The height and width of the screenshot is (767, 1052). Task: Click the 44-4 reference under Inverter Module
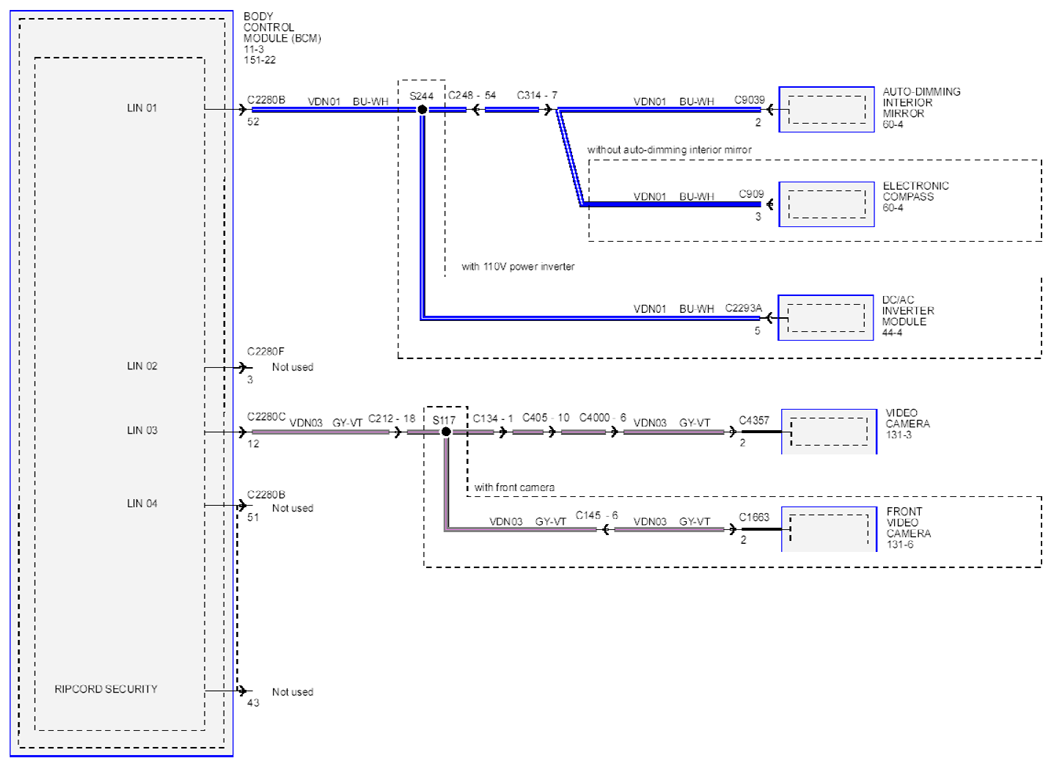point(892,333)
